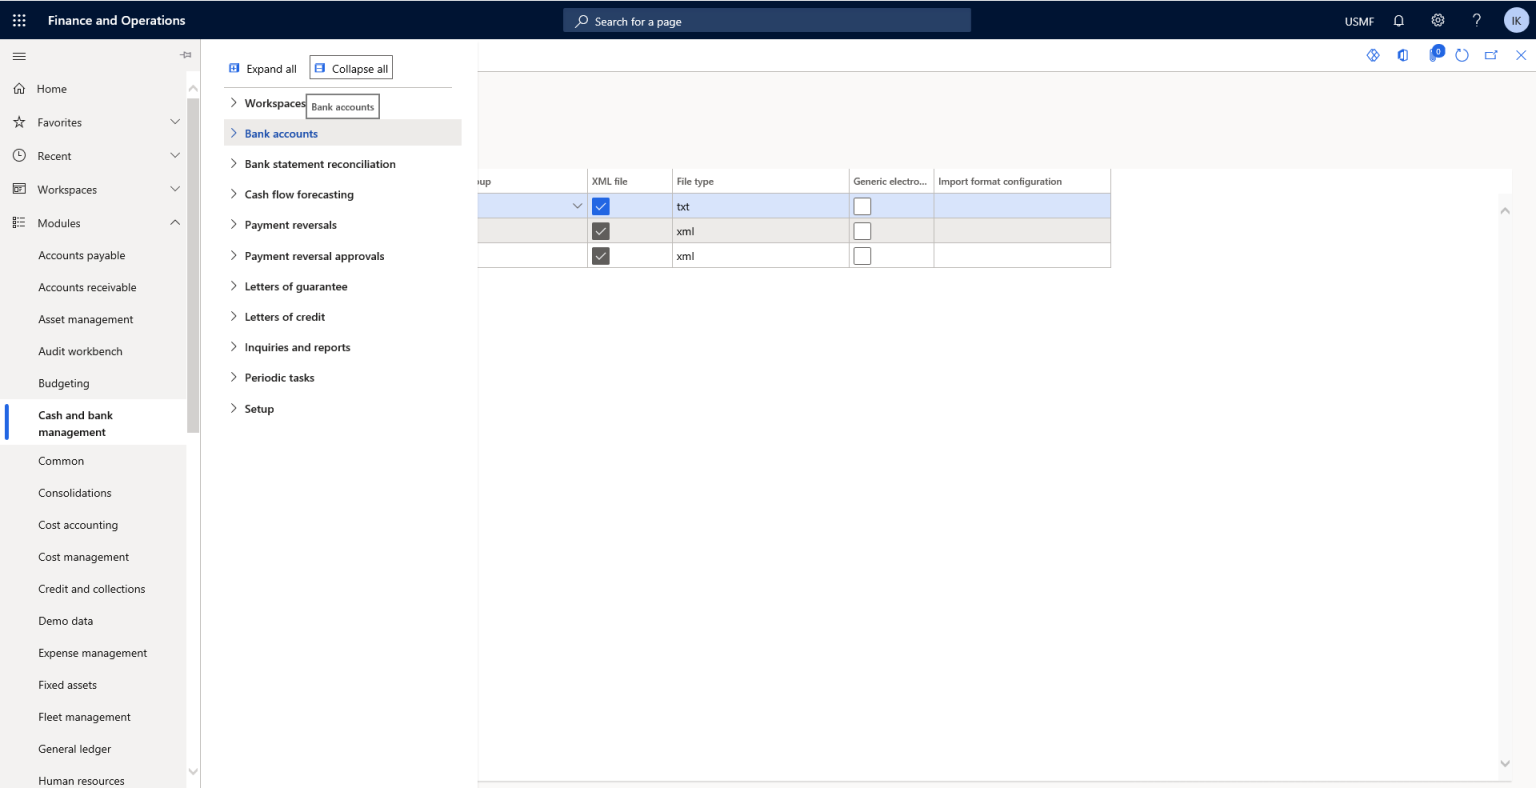Open notifications via the bell icon

1398,20
